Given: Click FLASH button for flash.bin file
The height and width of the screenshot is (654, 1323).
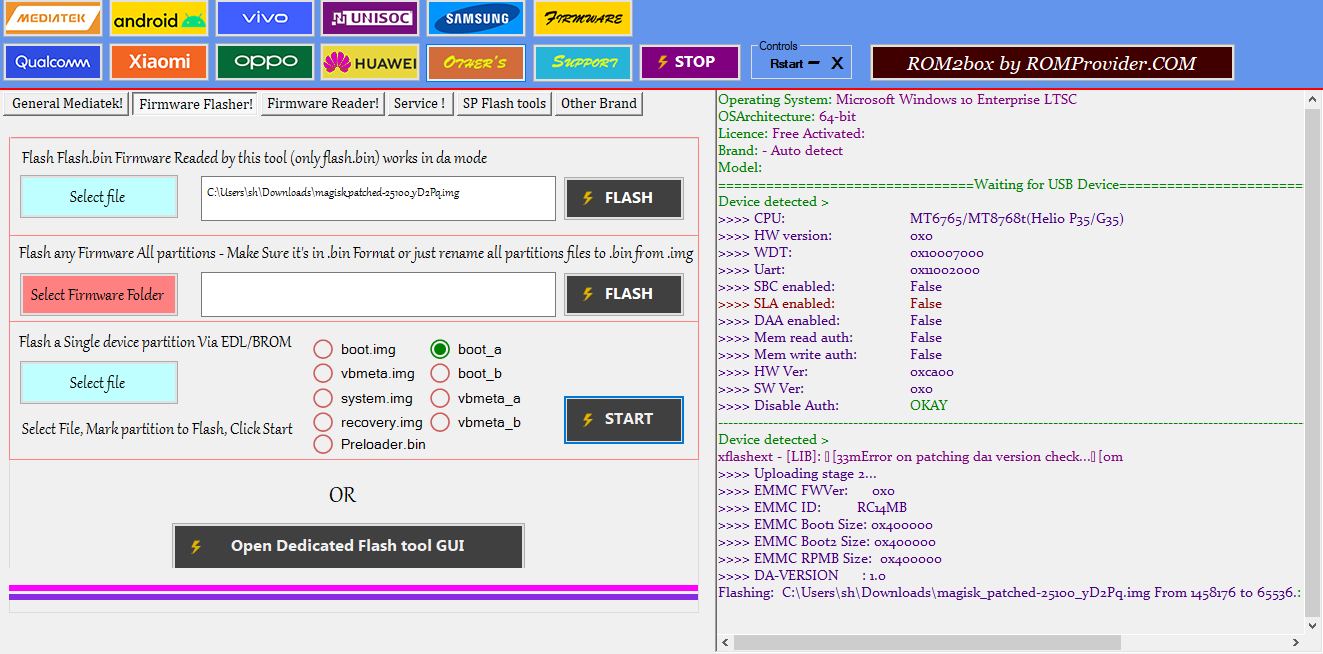Looking at the screenshot, I should 624,198.
